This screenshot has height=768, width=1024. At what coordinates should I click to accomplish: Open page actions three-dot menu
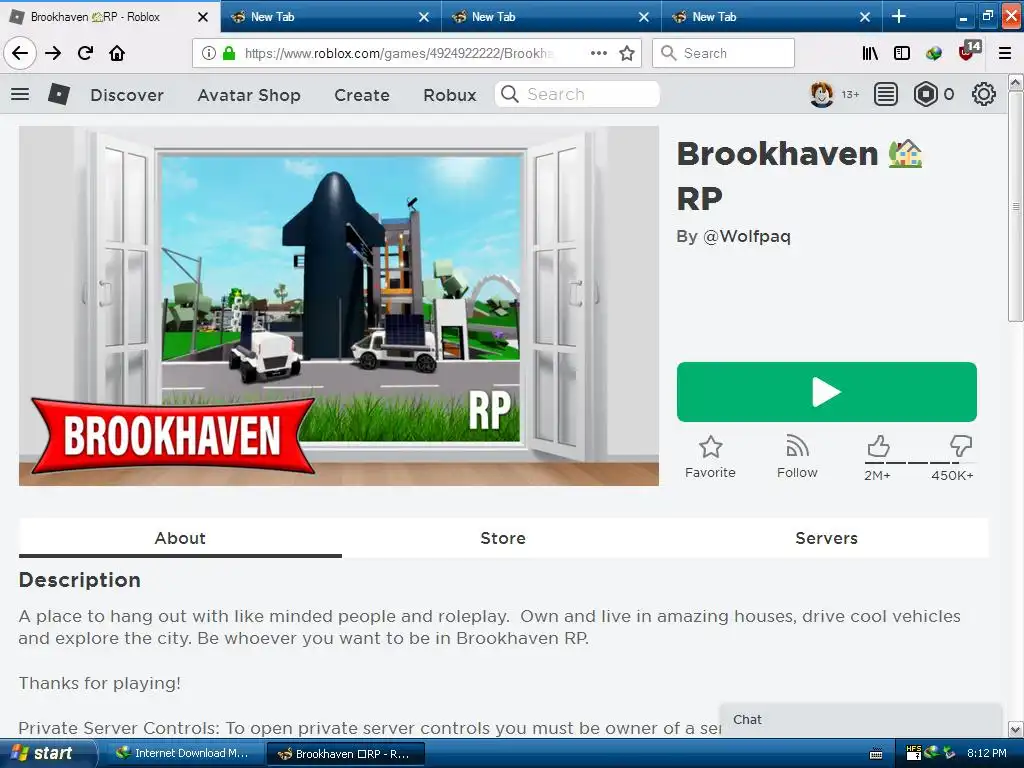[x=598, y=53]
